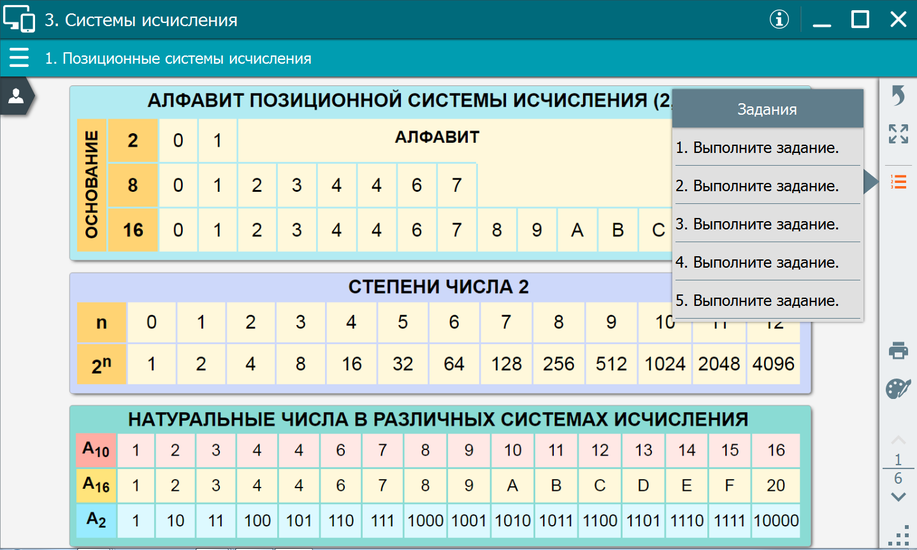Collapse the tasks panel arrow
Screen dimensions: 917x550
click(871, 181)
